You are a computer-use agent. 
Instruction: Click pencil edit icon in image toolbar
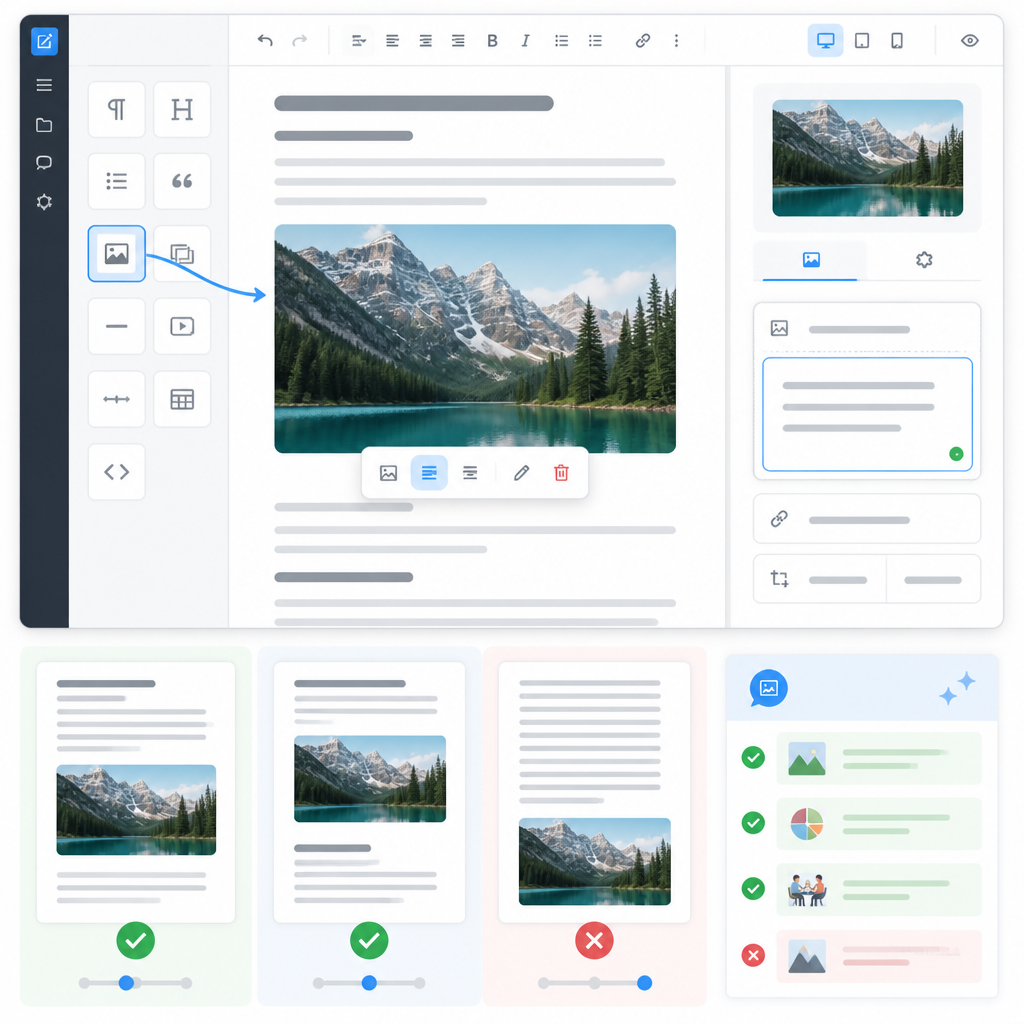[521, 473]
